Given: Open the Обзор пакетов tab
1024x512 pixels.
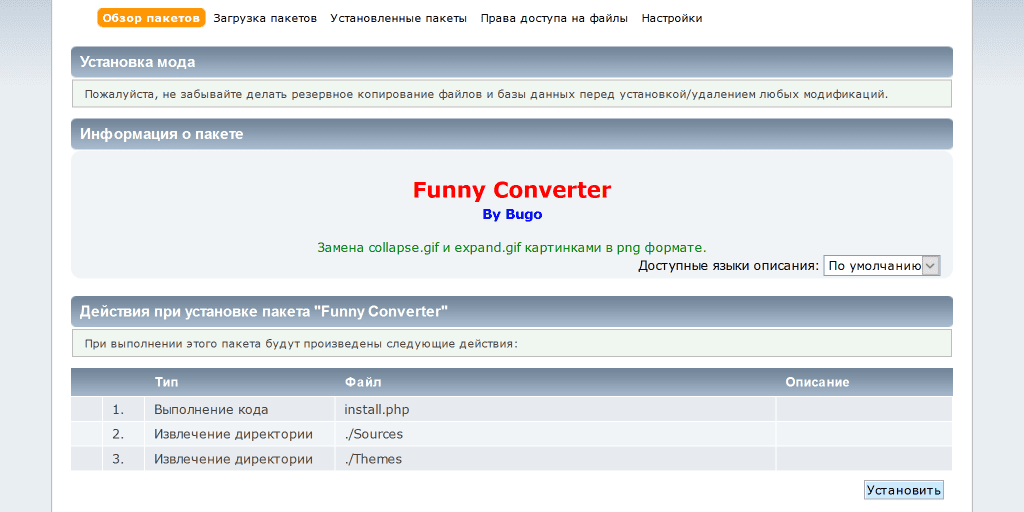Looking at the screenshot, I should tap(151, 18).
